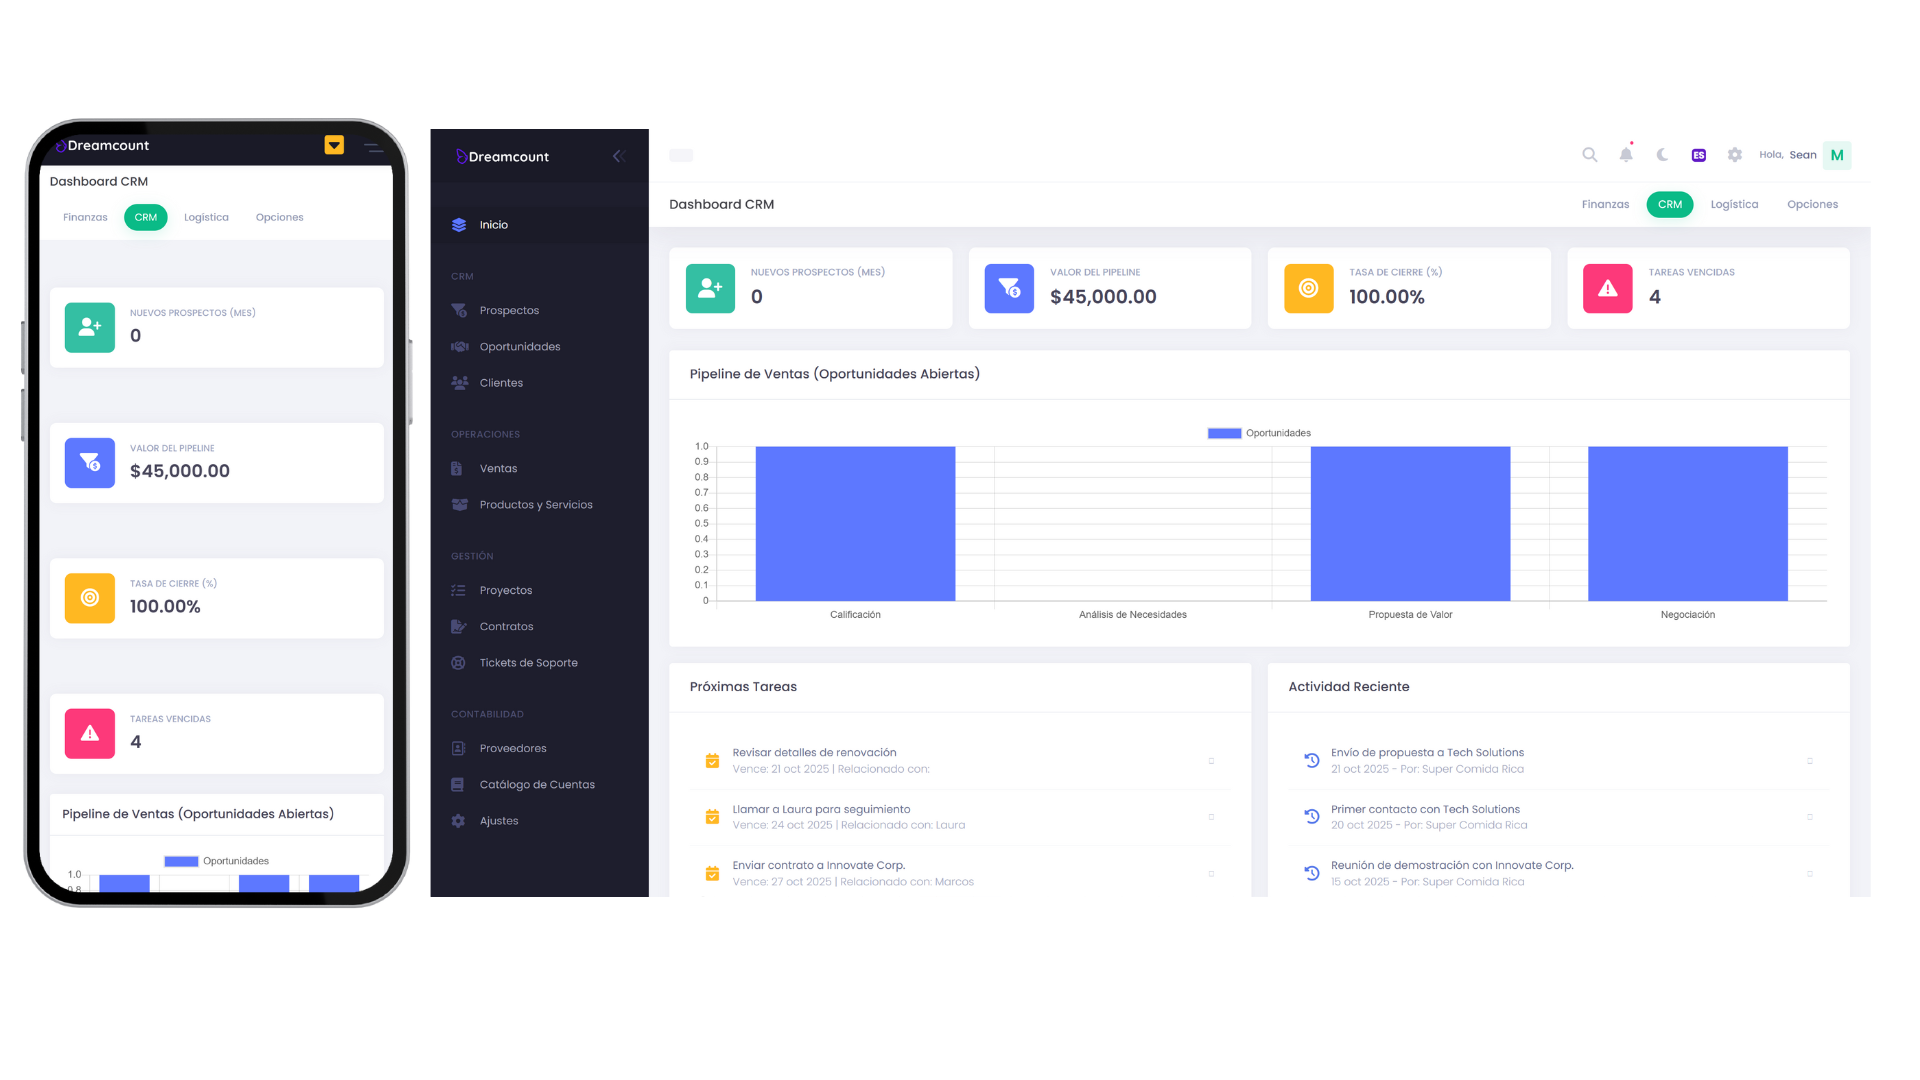Switch to the Finanzas tab
The image size is (1920, 1080).
coord(1605,204)
